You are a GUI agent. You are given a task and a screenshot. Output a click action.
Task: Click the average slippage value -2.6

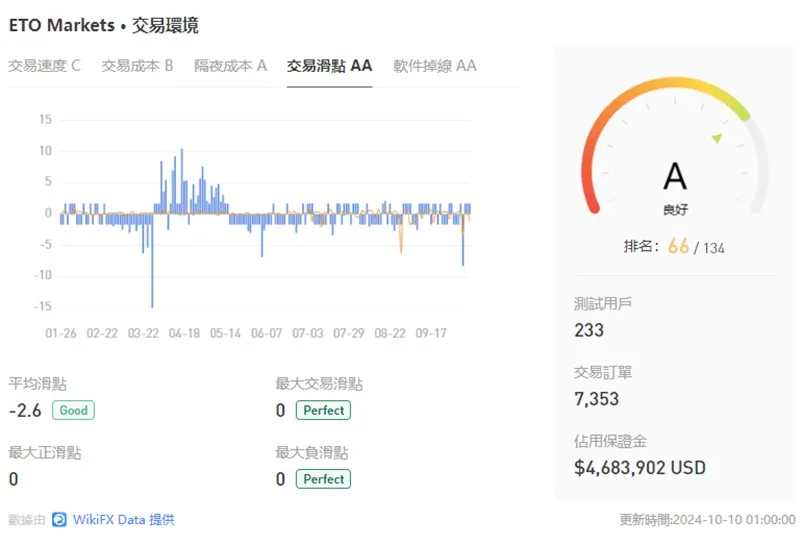[x=25, y=410]
